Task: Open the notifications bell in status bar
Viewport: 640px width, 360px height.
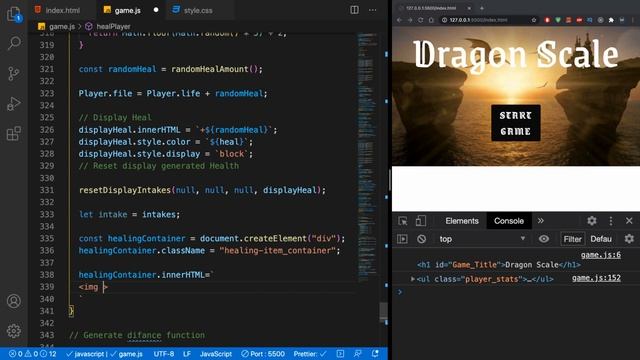Action: click(375, 353)
